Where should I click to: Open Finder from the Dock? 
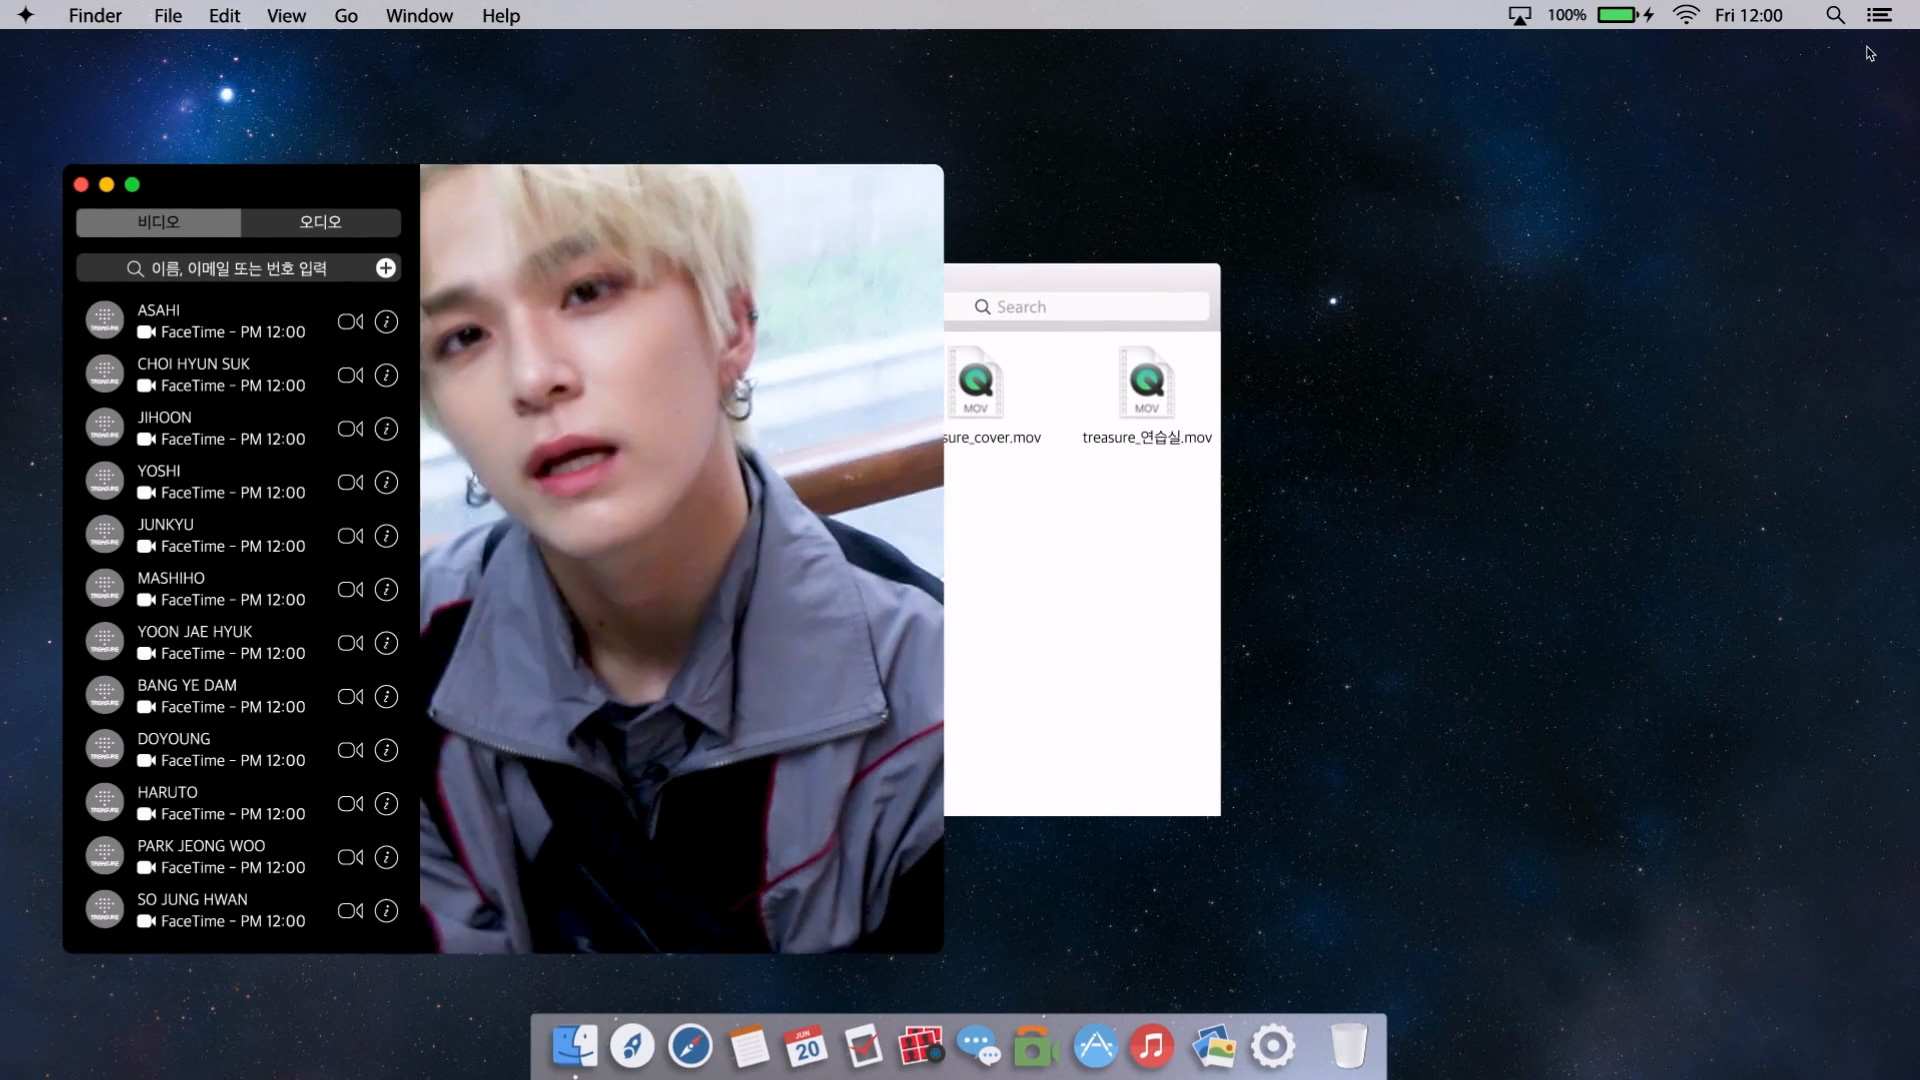[574, 1046]
